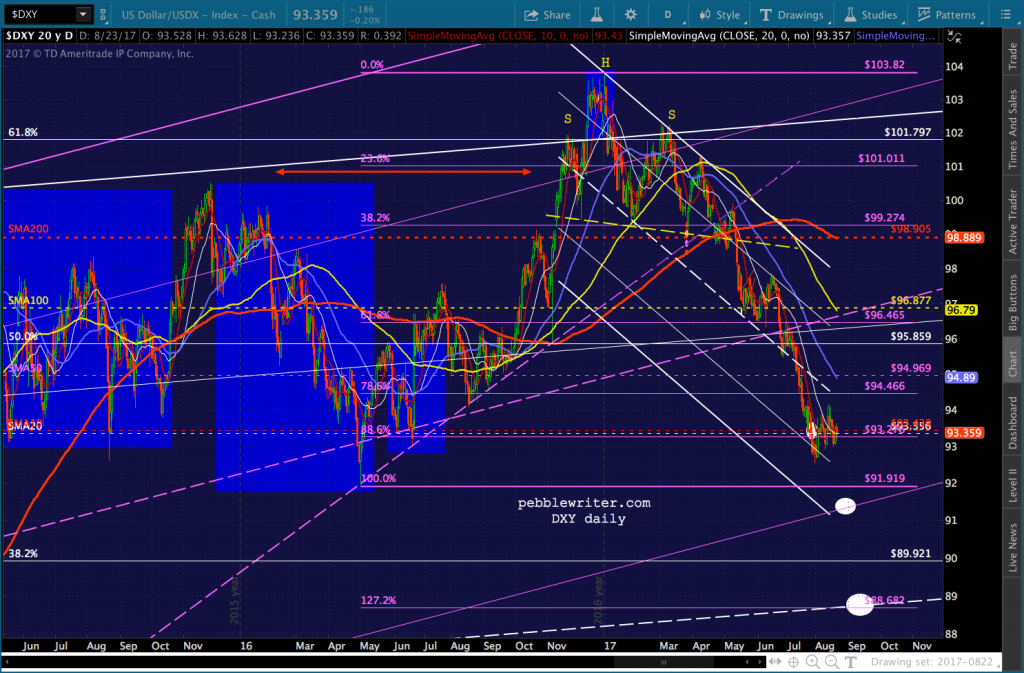This screenshot has width=1024, height=673.
Task: Click the zoom in magnifier icon
Action: click(813, 662)
